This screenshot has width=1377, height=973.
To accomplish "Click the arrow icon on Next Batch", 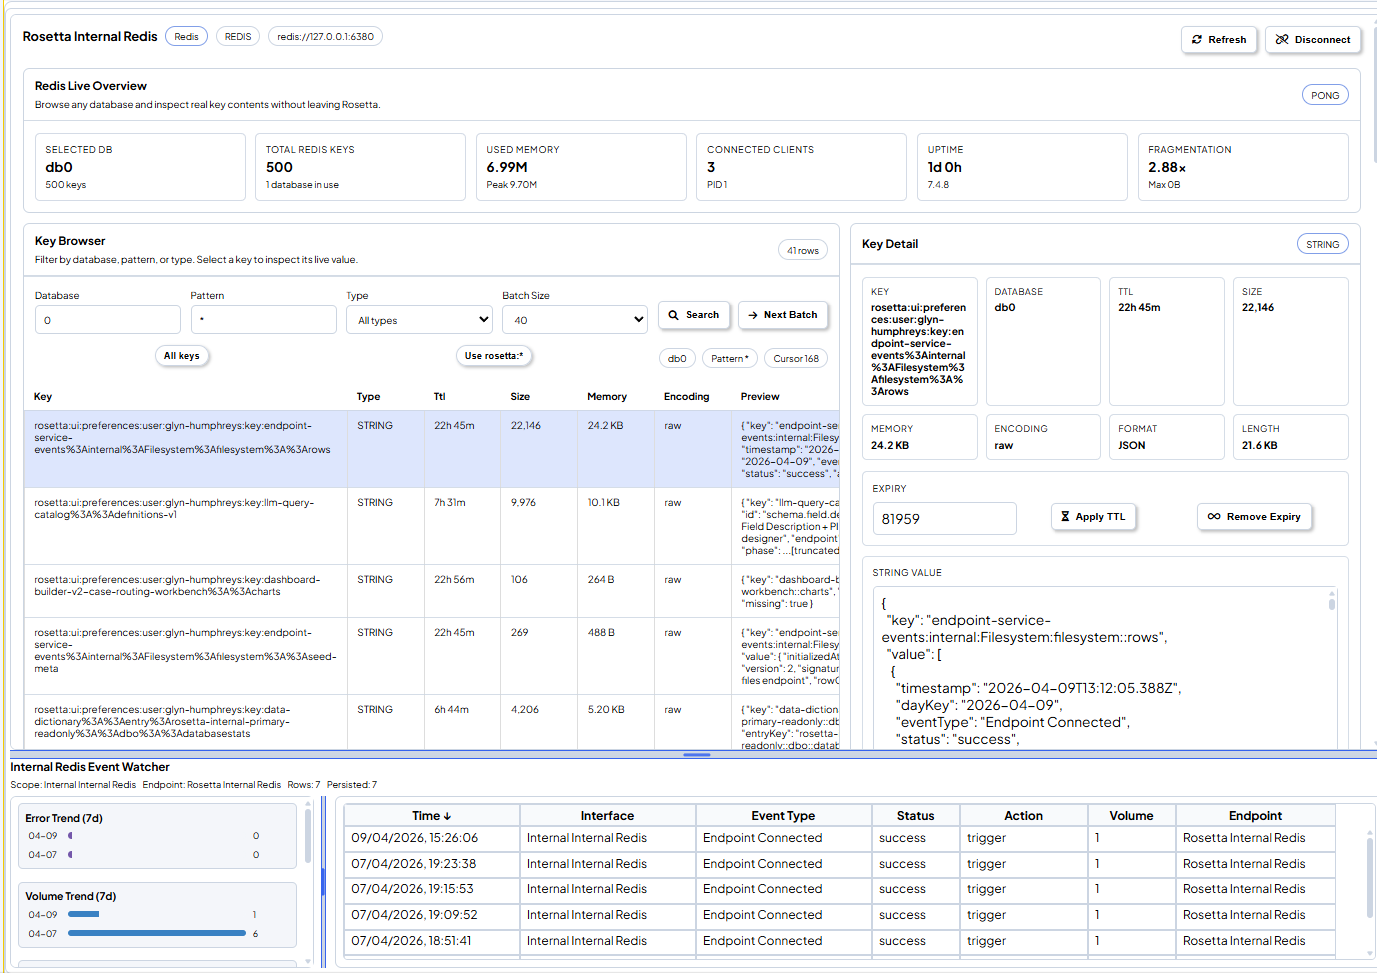I will pyautogui.click(x=755, y=314).
